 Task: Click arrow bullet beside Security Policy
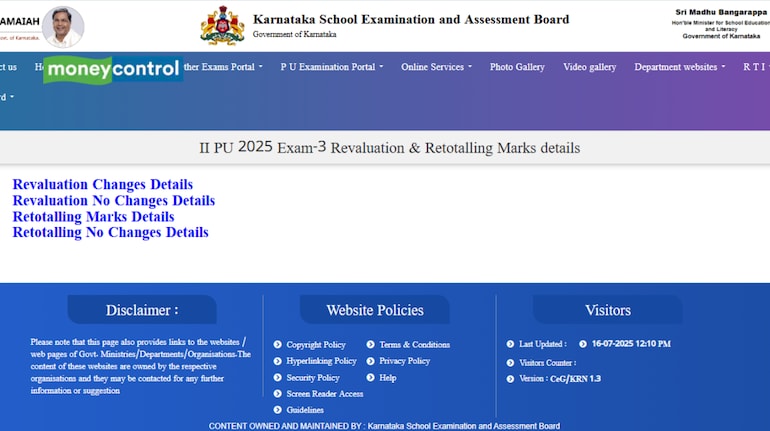277,377
